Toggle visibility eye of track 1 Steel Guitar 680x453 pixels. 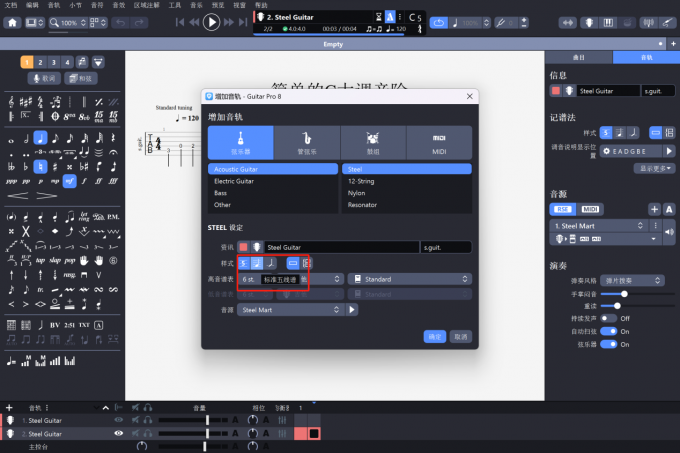point(119,421)
